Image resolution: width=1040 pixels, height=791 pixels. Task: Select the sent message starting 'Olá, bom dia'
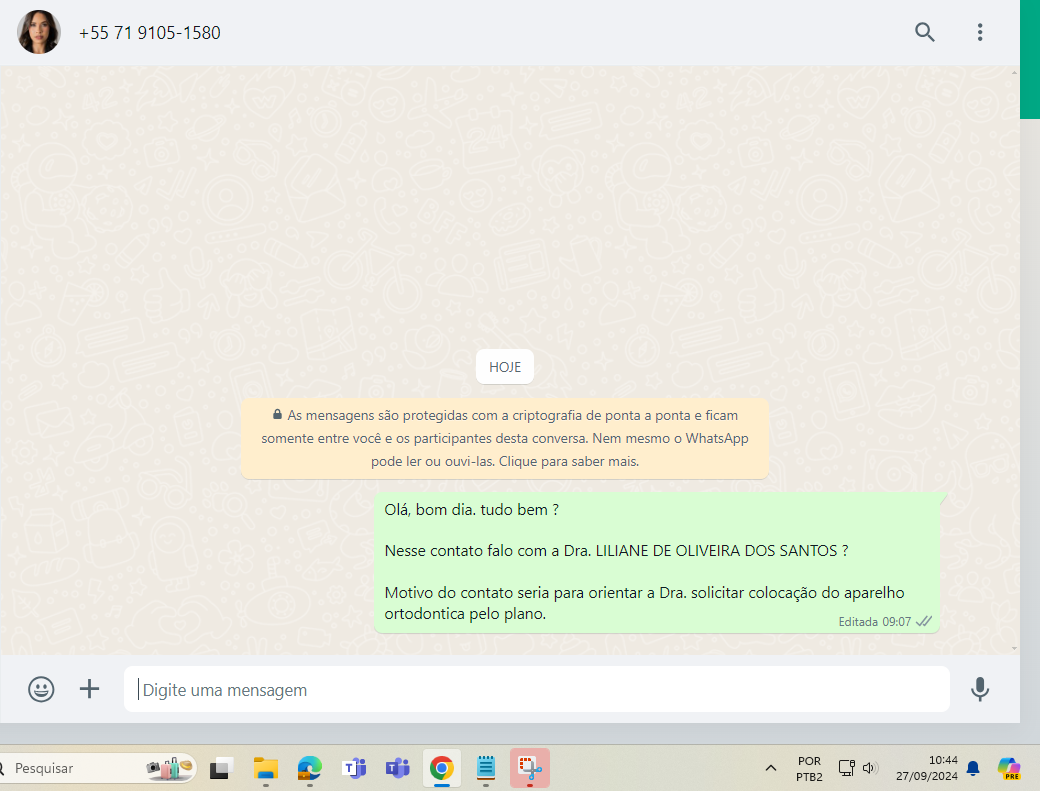[657, 562]
